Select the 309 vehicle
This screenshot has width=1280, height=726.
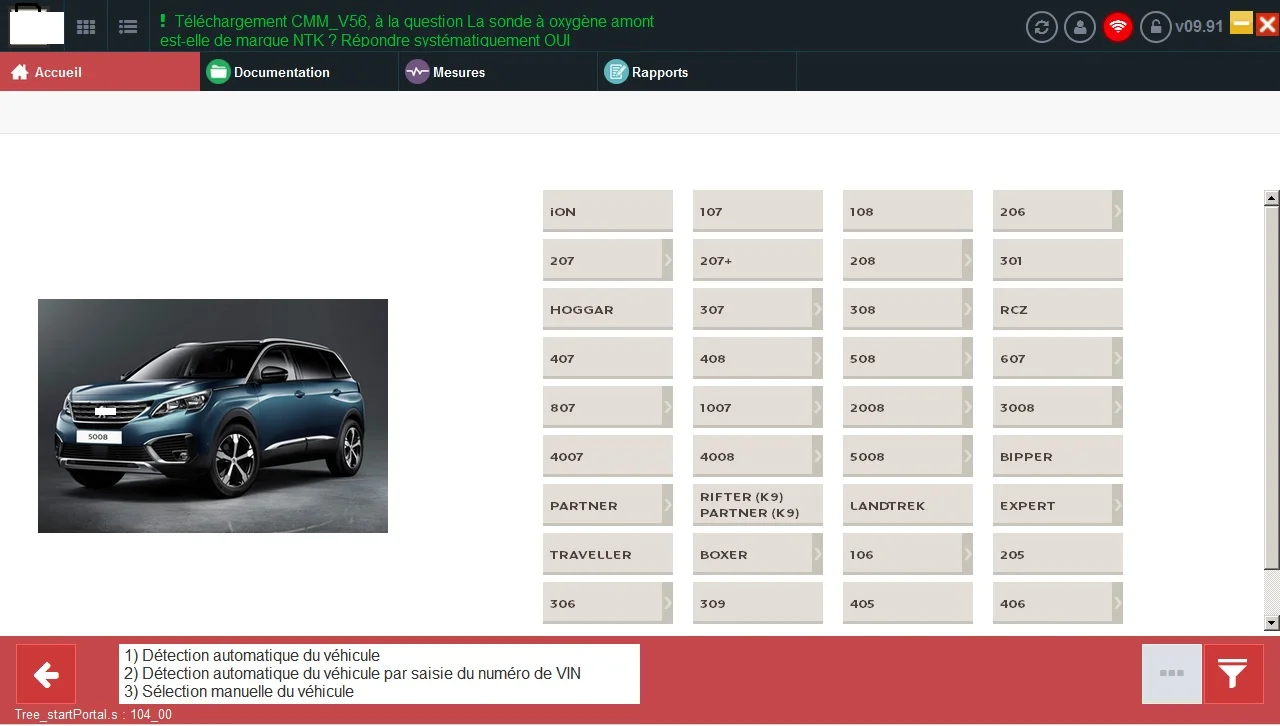pos(758,603)
